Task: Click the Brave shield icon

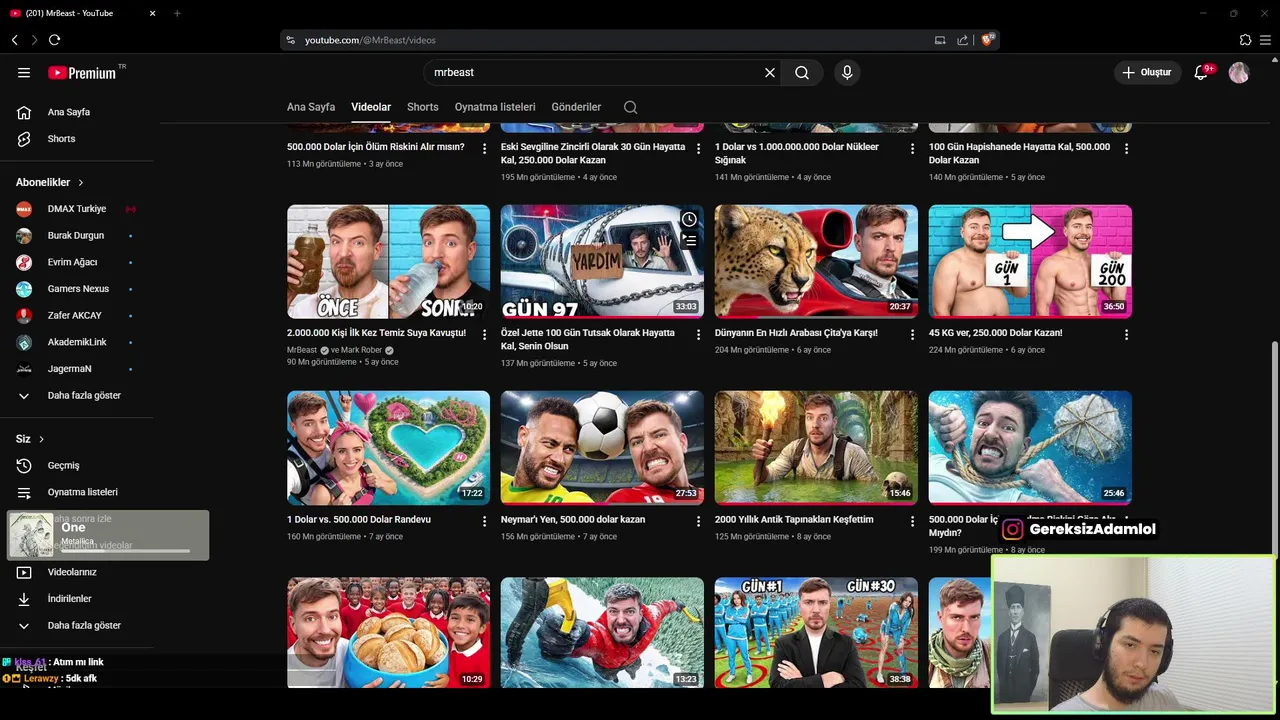Action: tap(988, 40)
